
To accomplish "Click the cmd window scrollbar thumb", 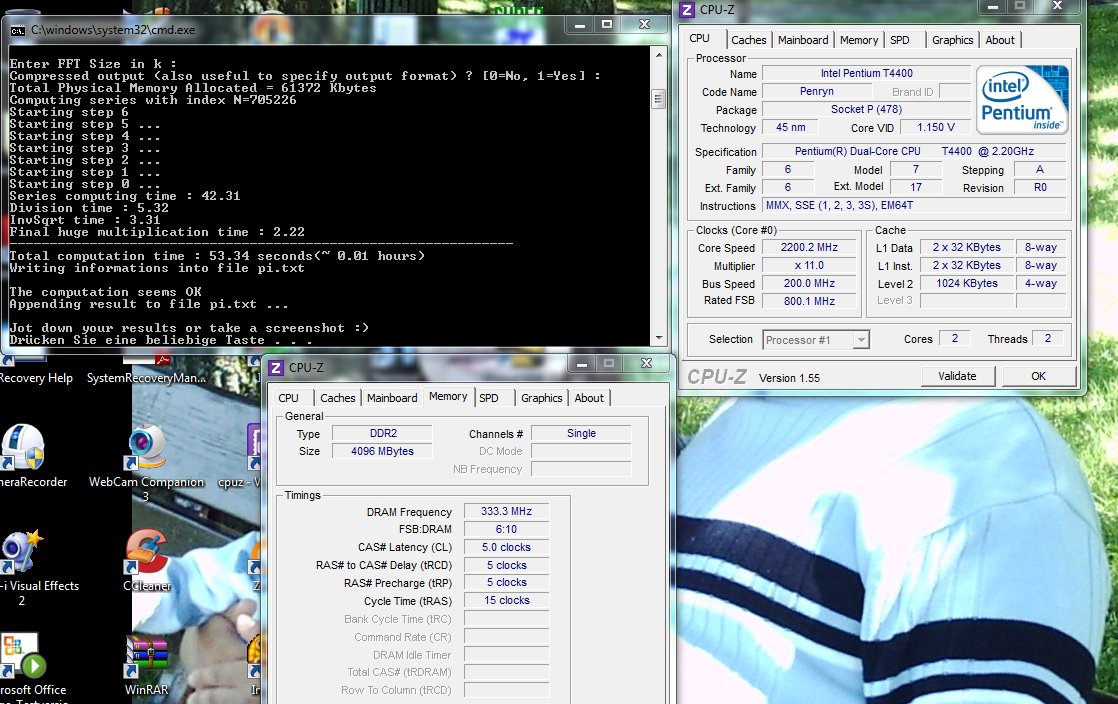I will 659,98.
